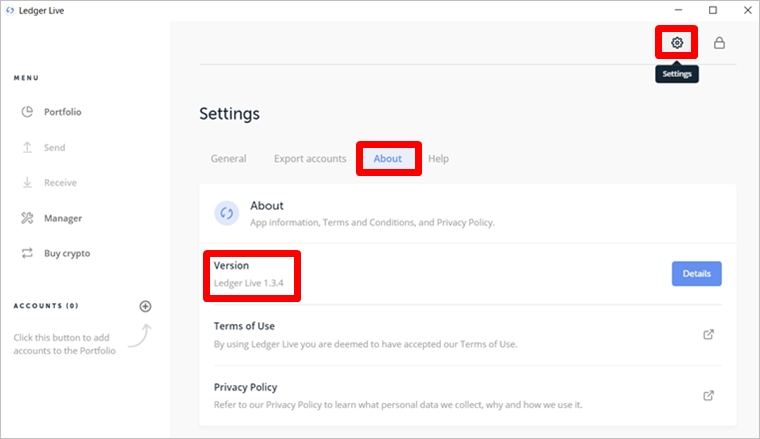Click the Manager tools icon

(x=27, y=218)
